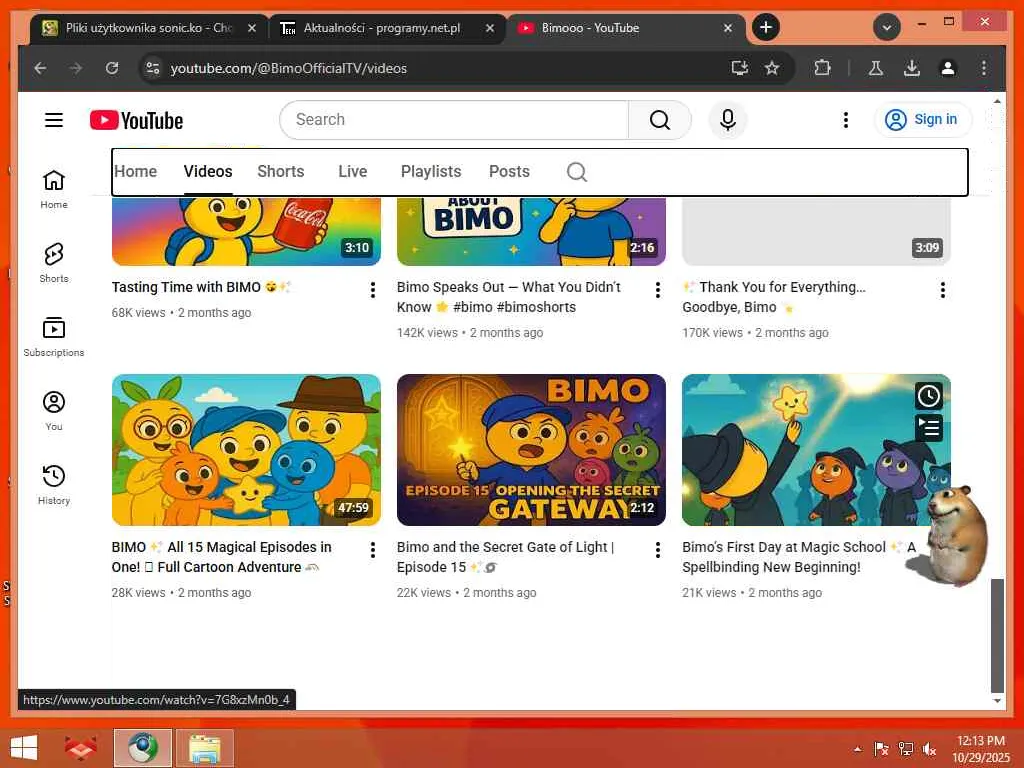Click the YouTube logo
Viewport: 1024px width, 768px height.
pos(136,120)
